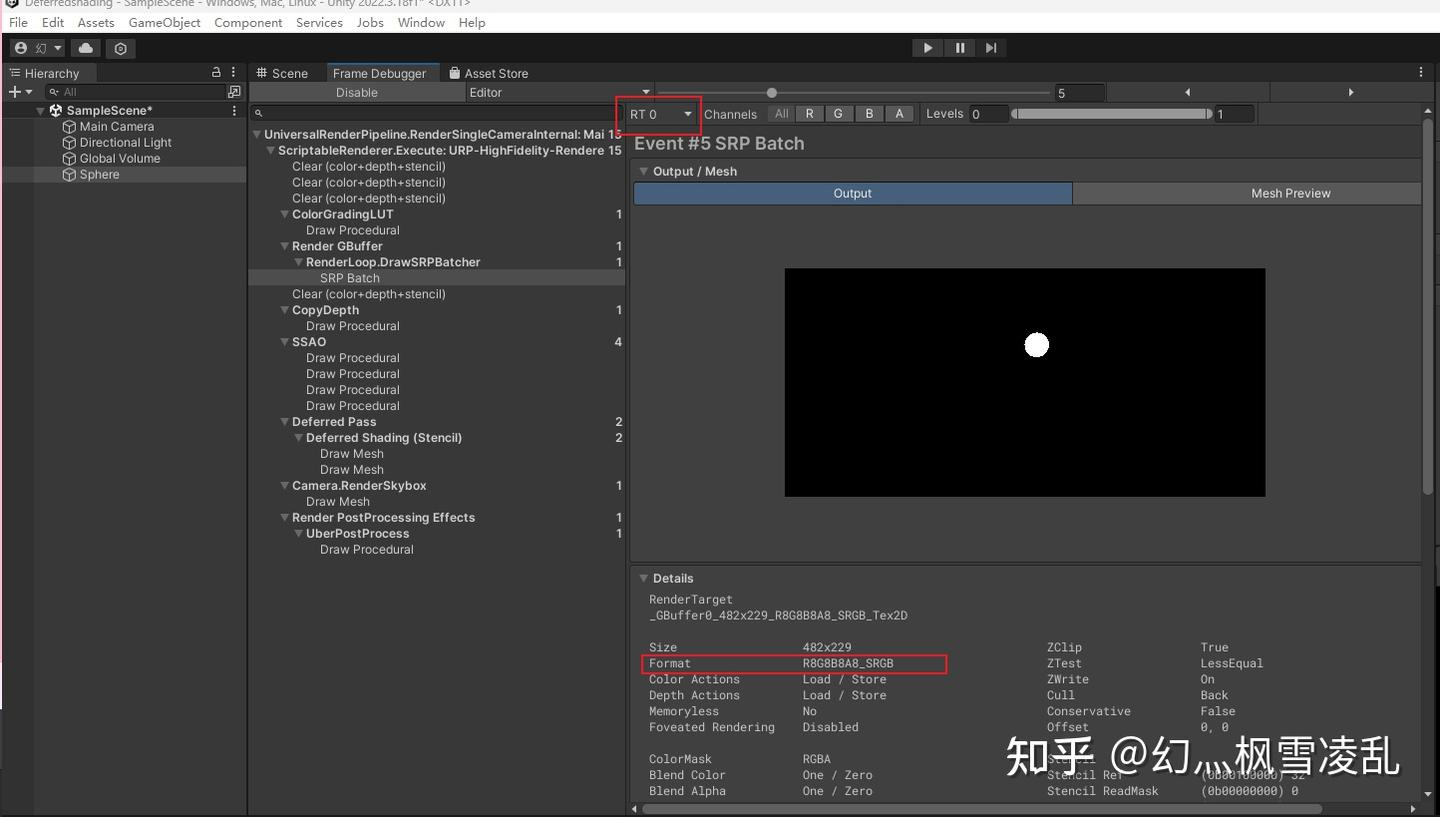Image resolution: width=1440 pixels, height=817 pixels.
Task: Click the hexagon version control icon
Action: 121,48
